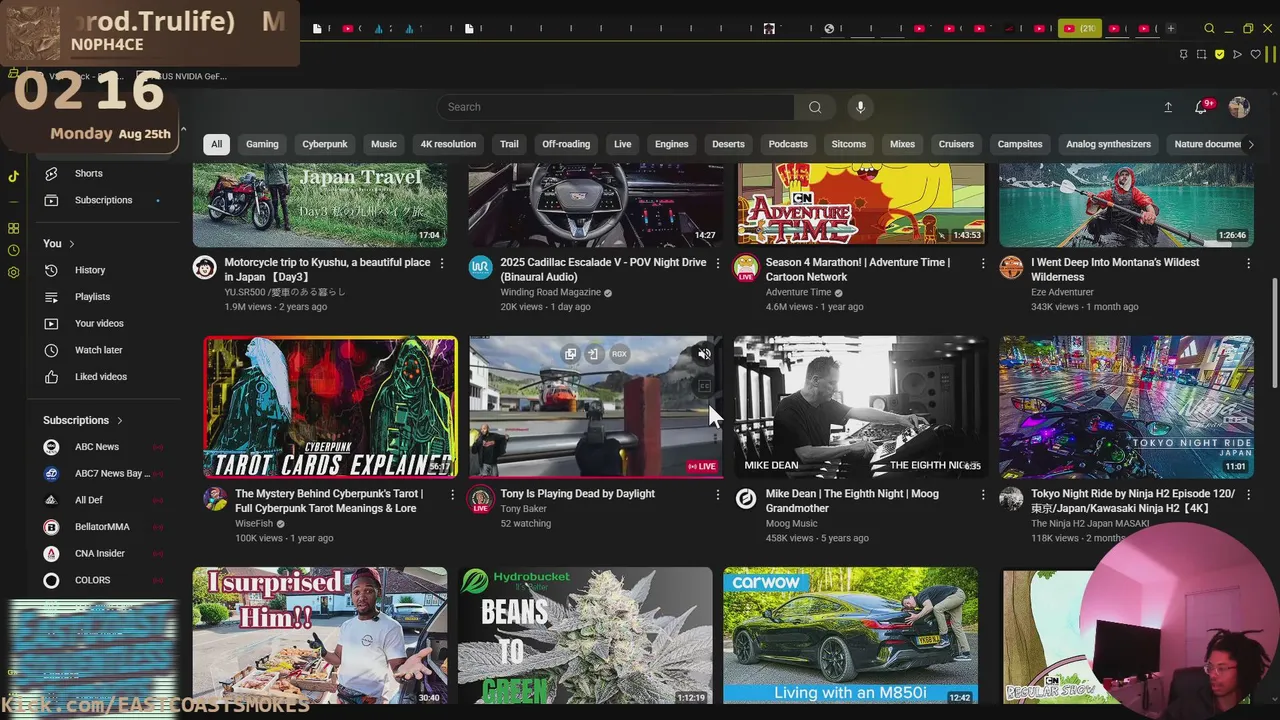
Task: Open options menu for Montana's Wildest Wilderness
Action: 1248,263
